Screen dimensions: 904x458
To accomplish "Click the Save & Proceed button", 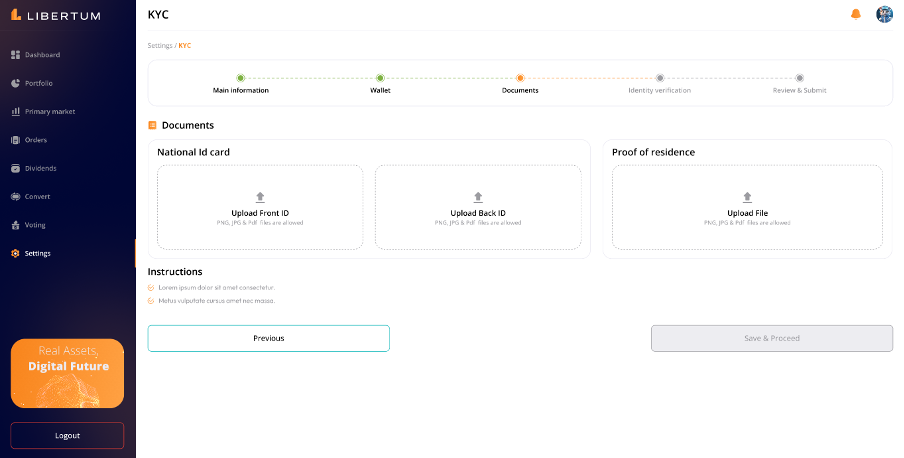I will point(771,338).
